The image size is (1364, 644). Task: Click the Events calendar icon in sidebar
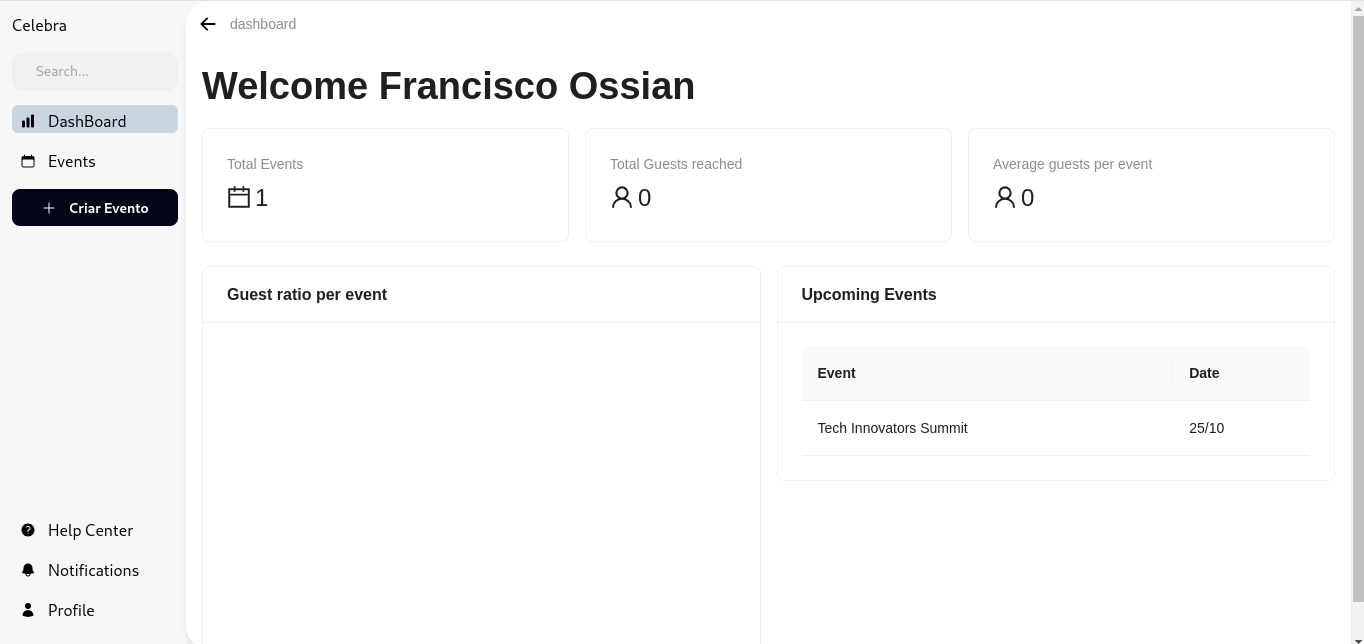(28, 161)
